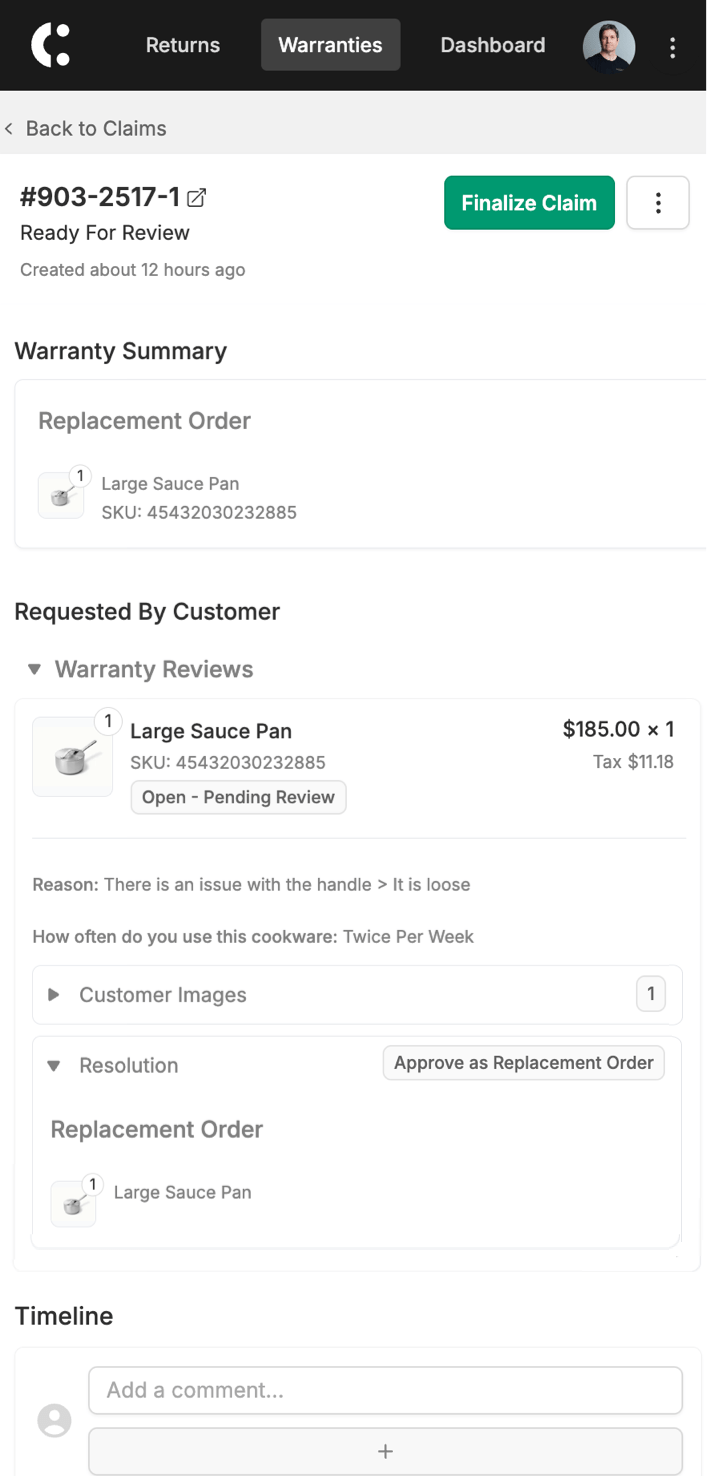The width and height of the screenshot is (716, 1476).
Task: Click the plus button below comment box
Action: 385,1451
